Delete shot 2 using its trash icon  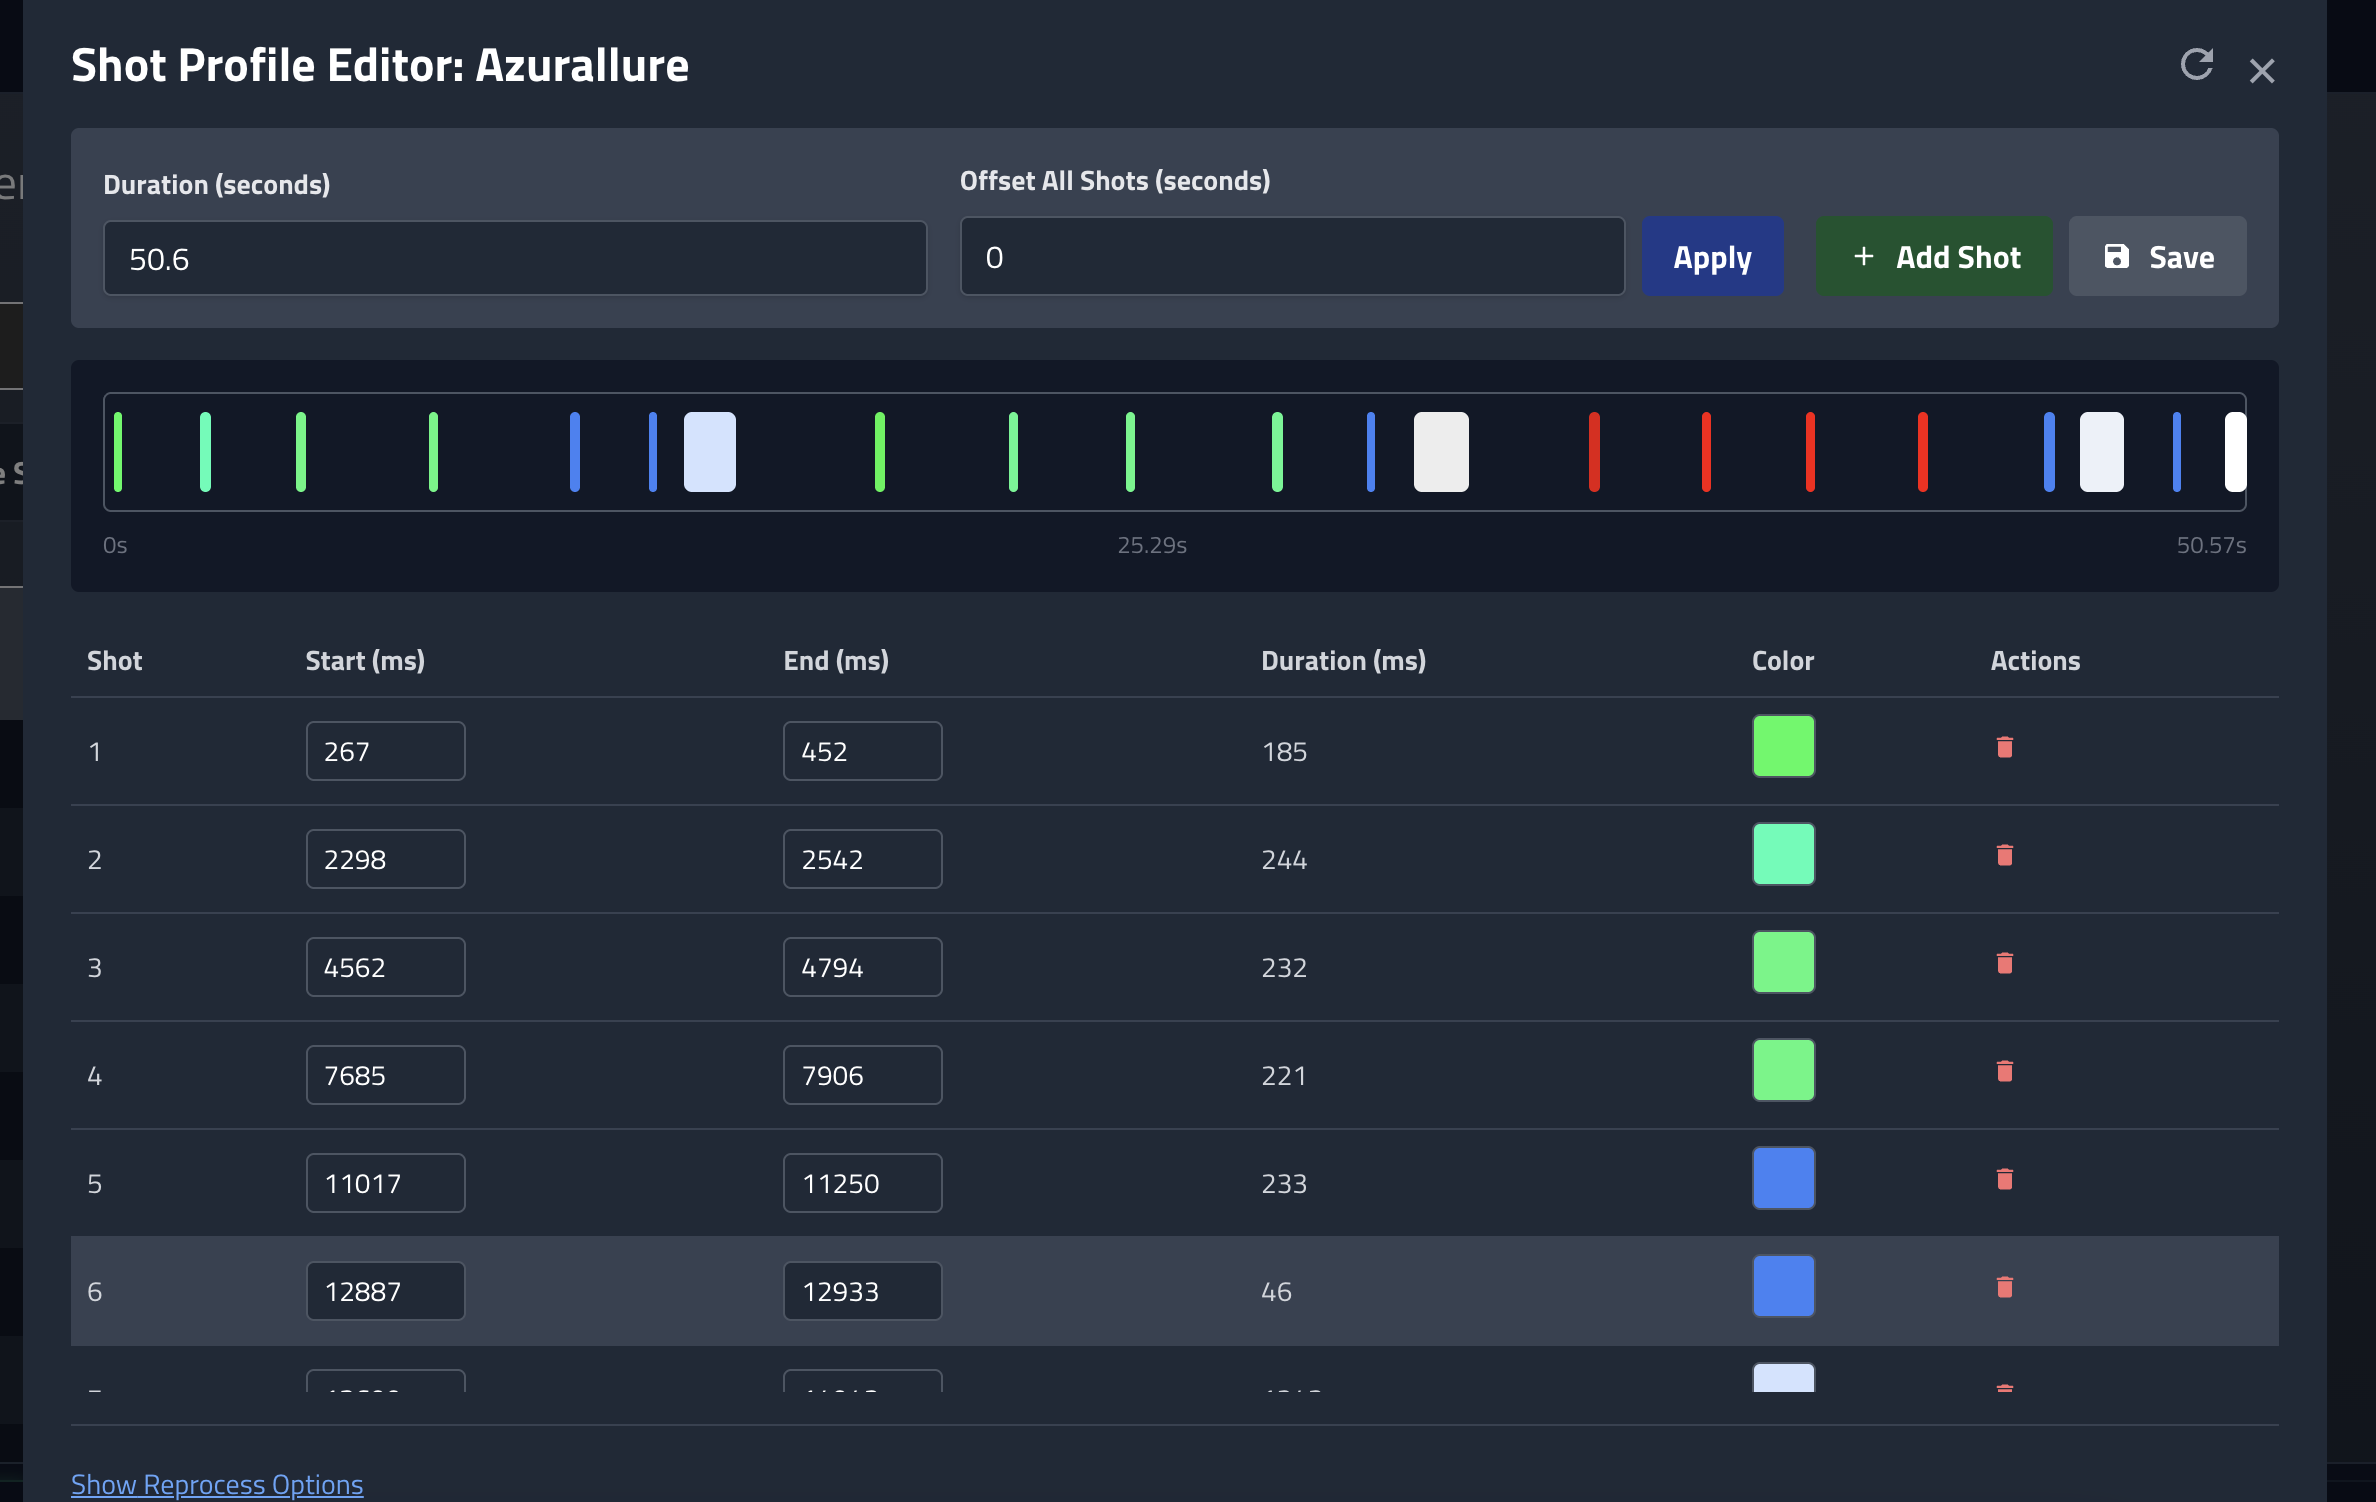[2004, 855]
